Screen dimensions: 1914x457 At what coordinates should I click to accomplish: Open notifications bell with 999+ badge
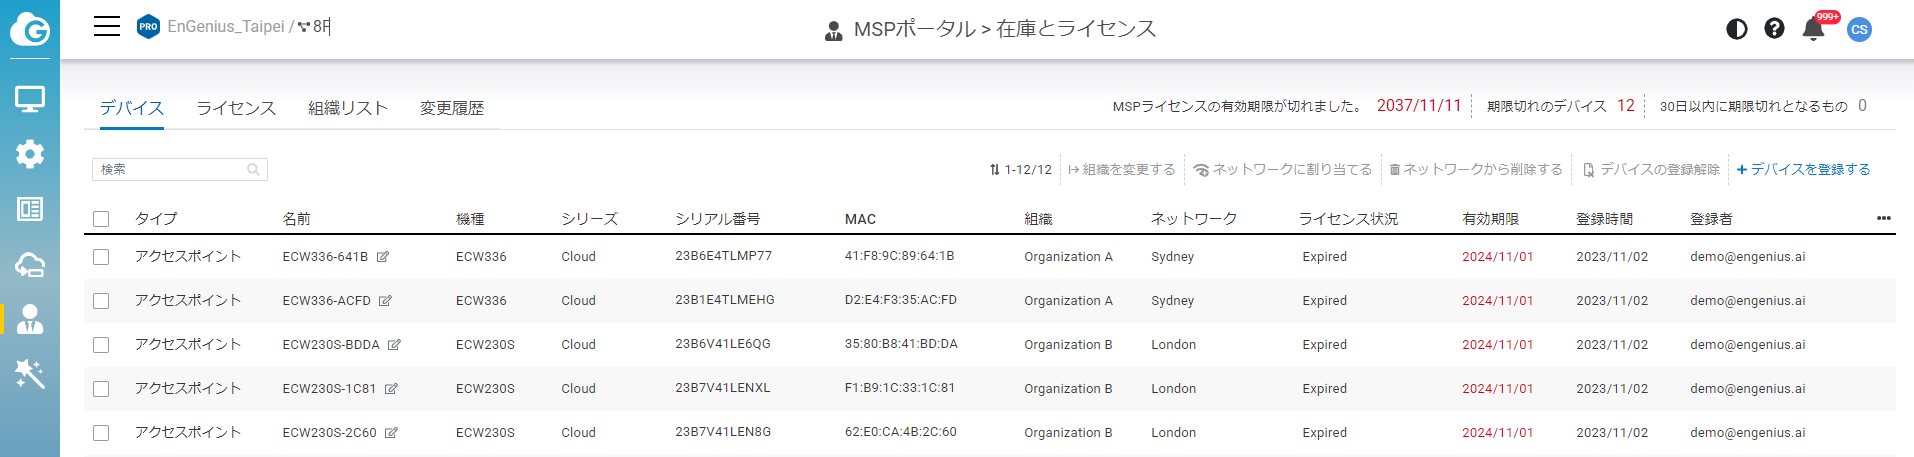click(x=1813, y=29)
